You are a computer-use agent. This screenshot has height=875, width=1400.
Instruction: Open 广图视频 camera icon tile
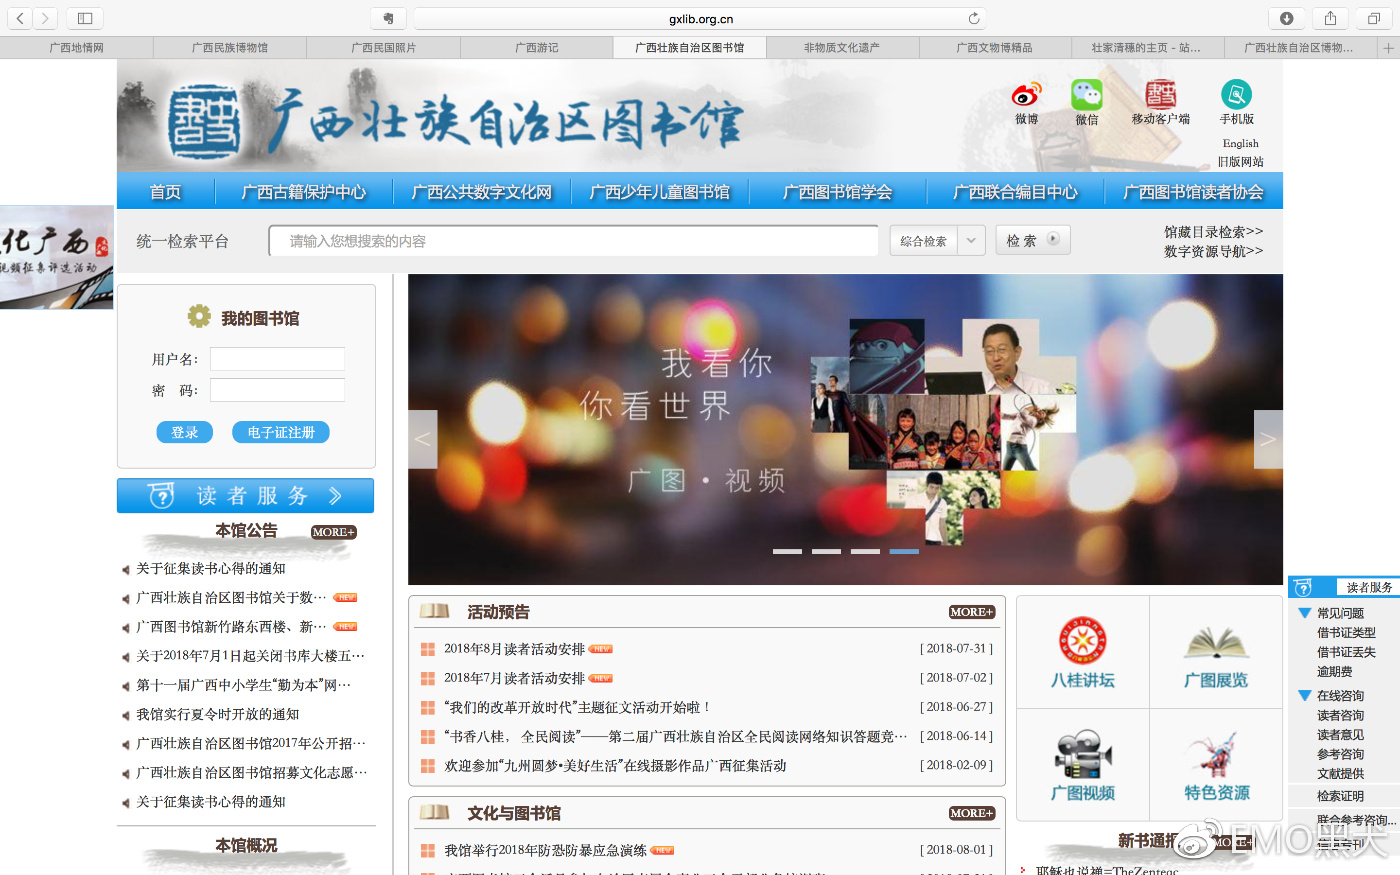(x=1083, y=765)
